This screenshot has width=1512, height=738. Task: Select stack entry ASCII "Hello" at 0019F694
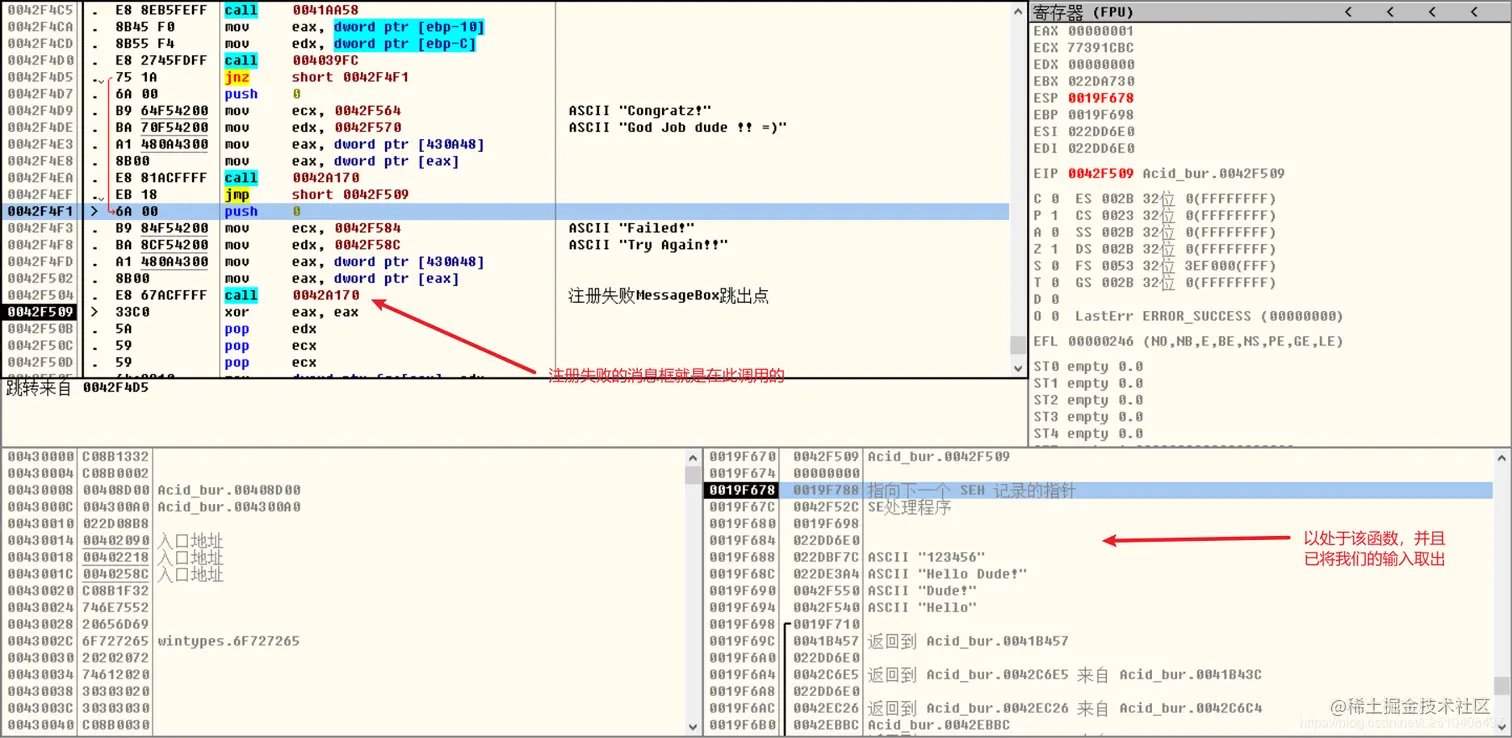(1100, 607)
